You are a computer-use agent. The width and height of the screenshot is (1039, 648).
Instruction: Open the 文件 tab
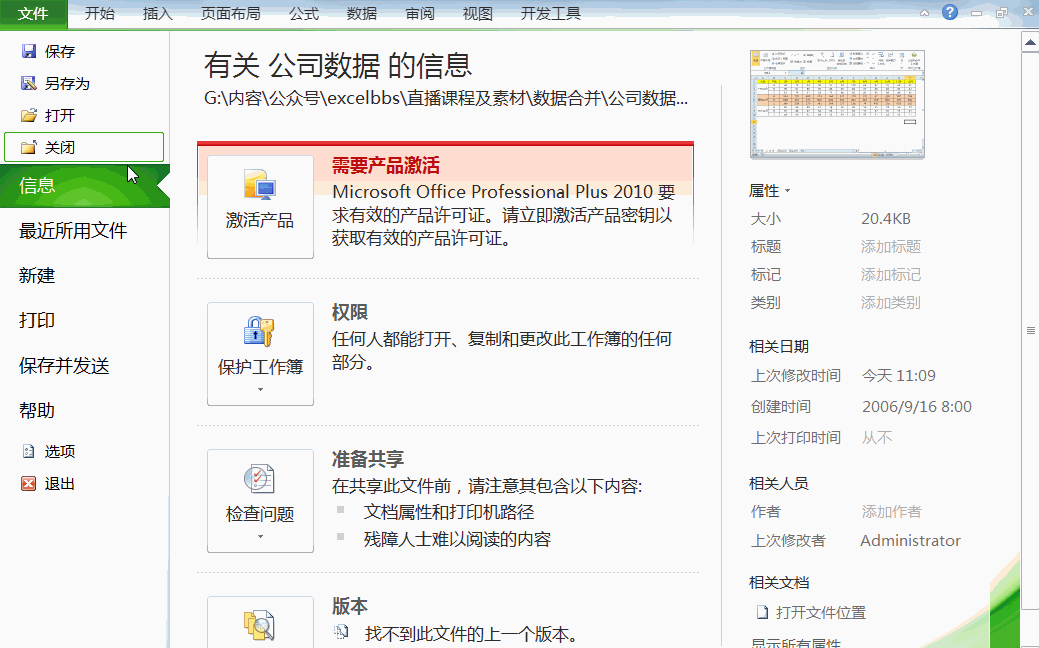[x=33, y=13]
